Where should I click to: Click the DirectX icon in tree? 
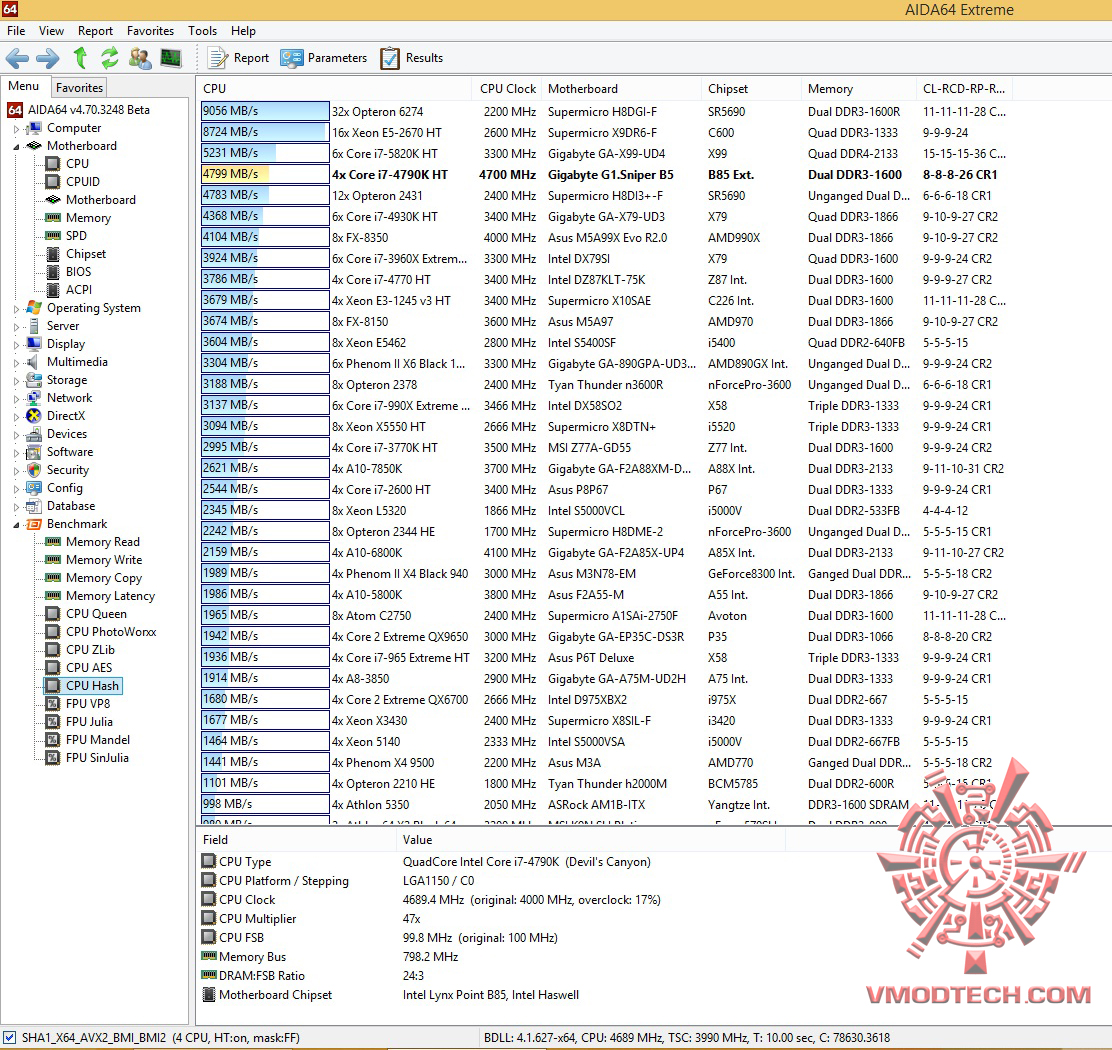click(x=34, y=416)
